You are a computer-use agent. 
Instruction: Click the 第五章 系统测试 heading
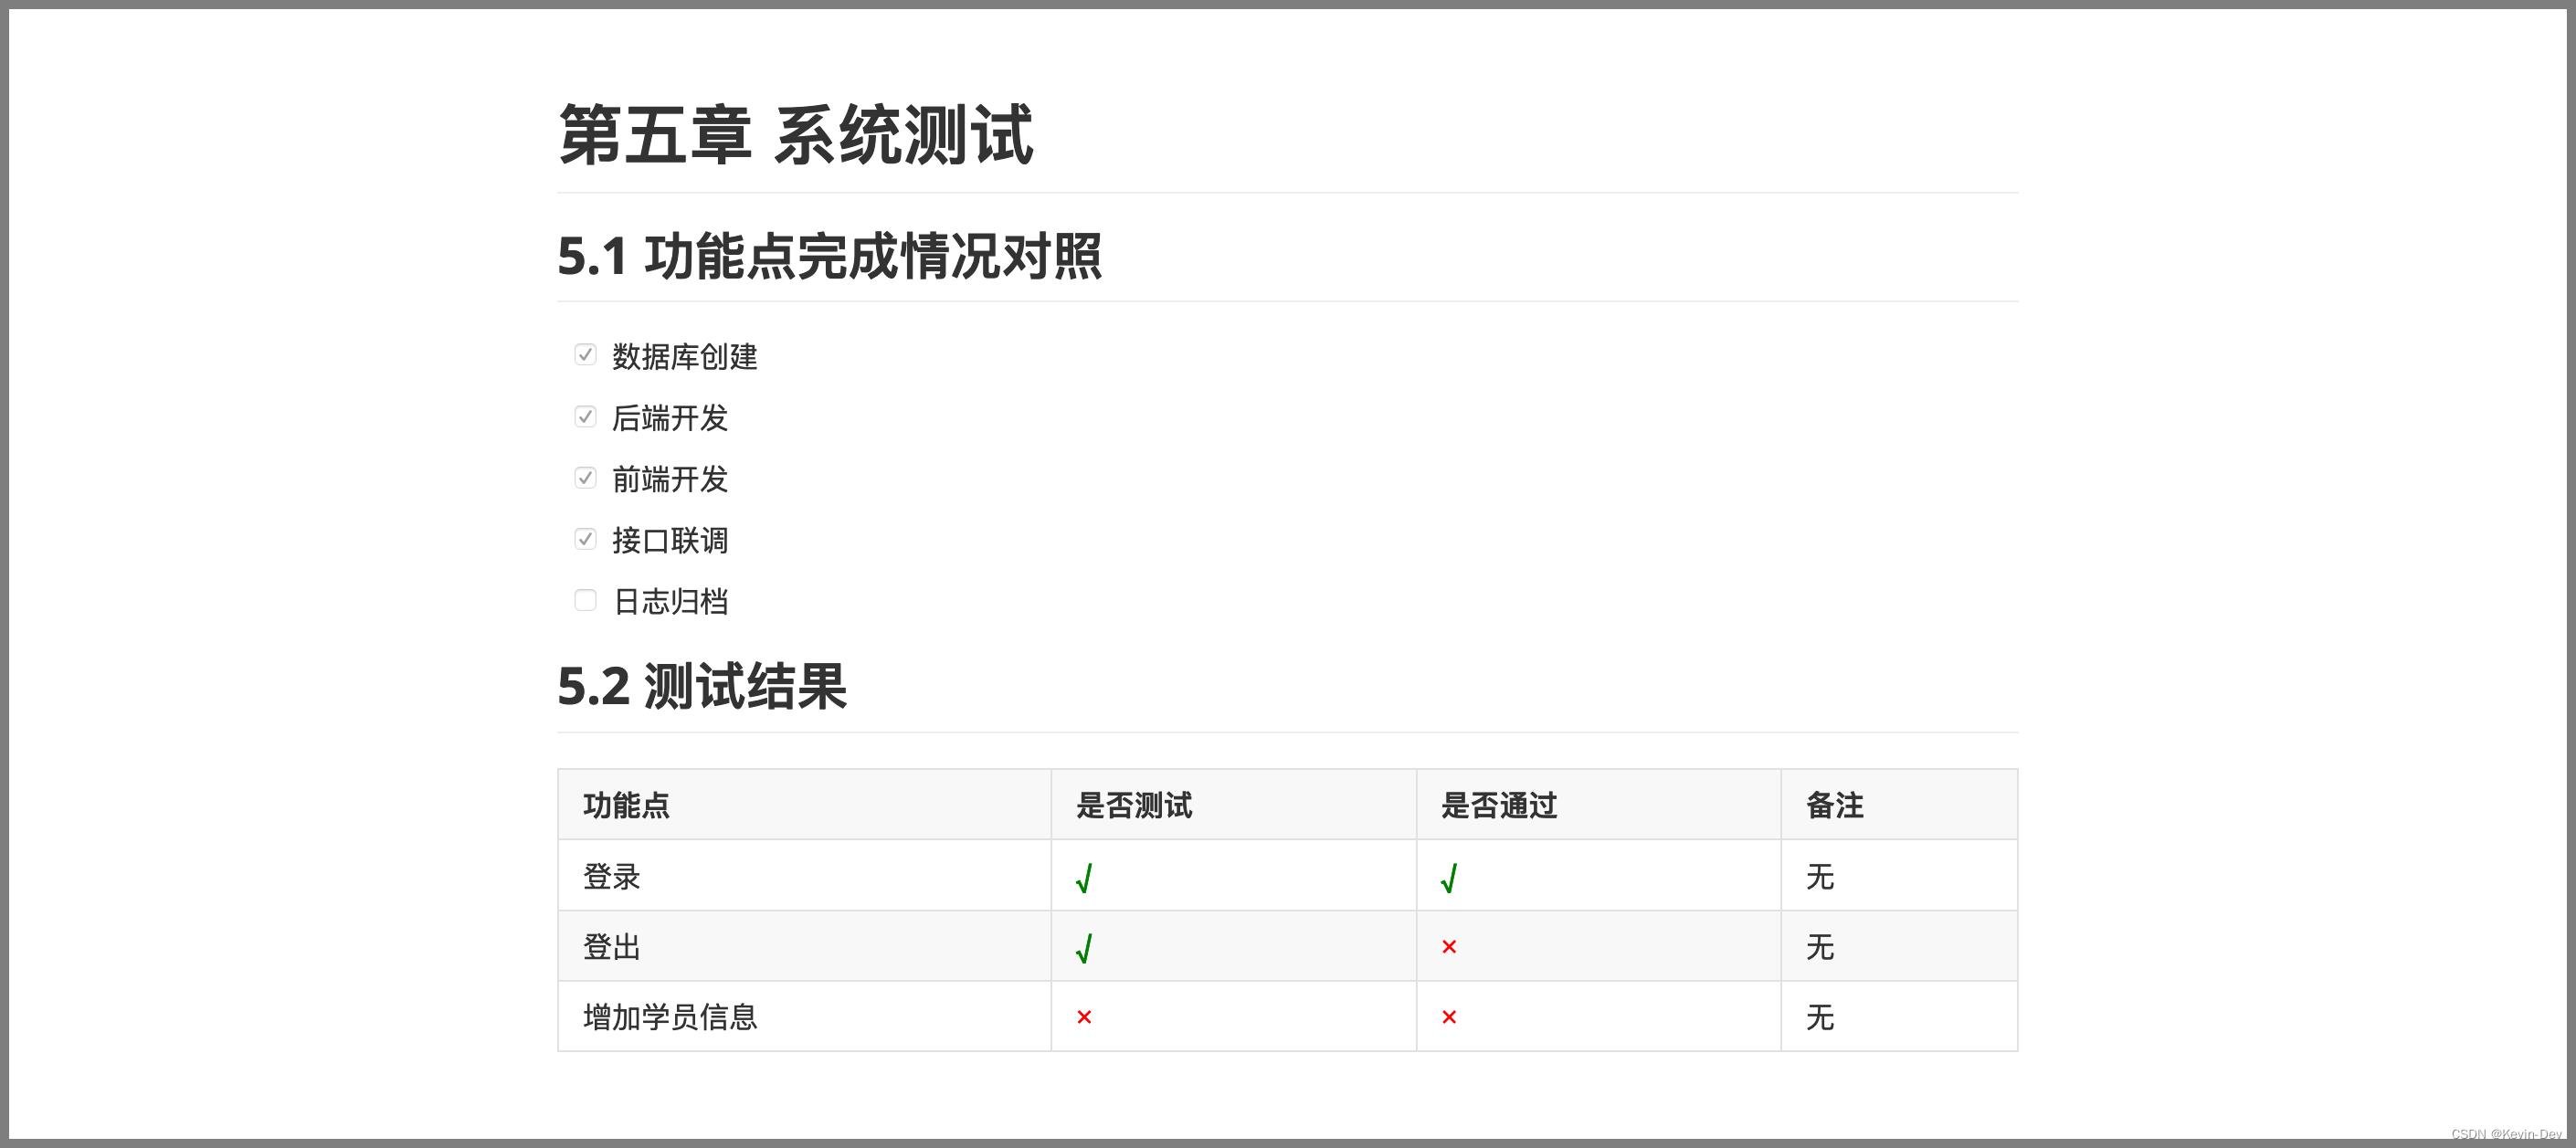[795, 135]
